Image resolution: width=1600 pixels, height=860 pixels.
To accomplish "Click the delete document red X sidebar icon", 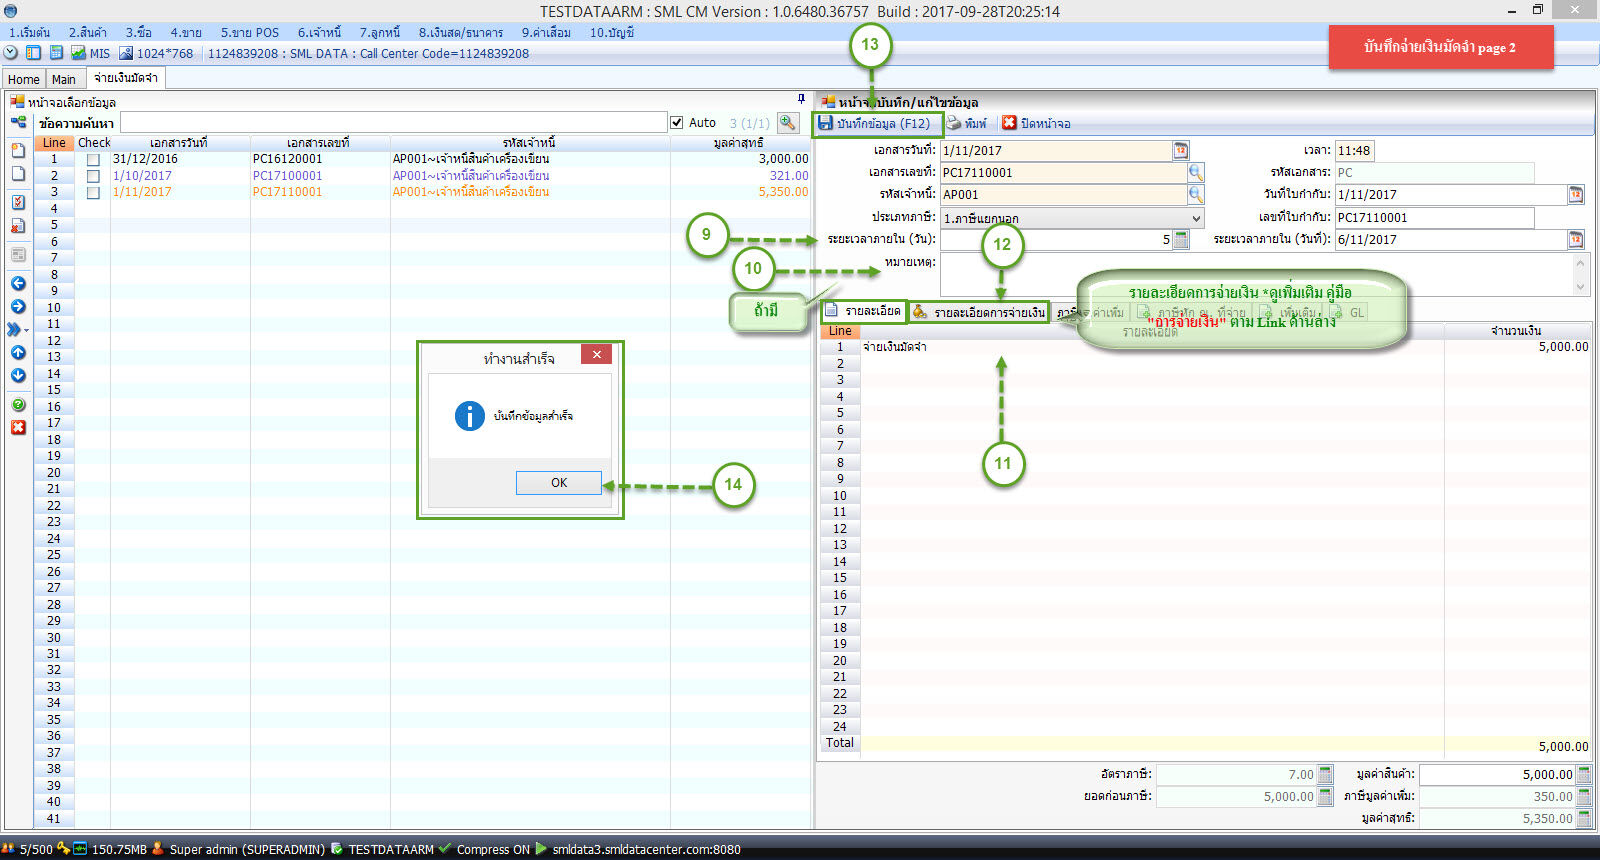I will 18,226.
